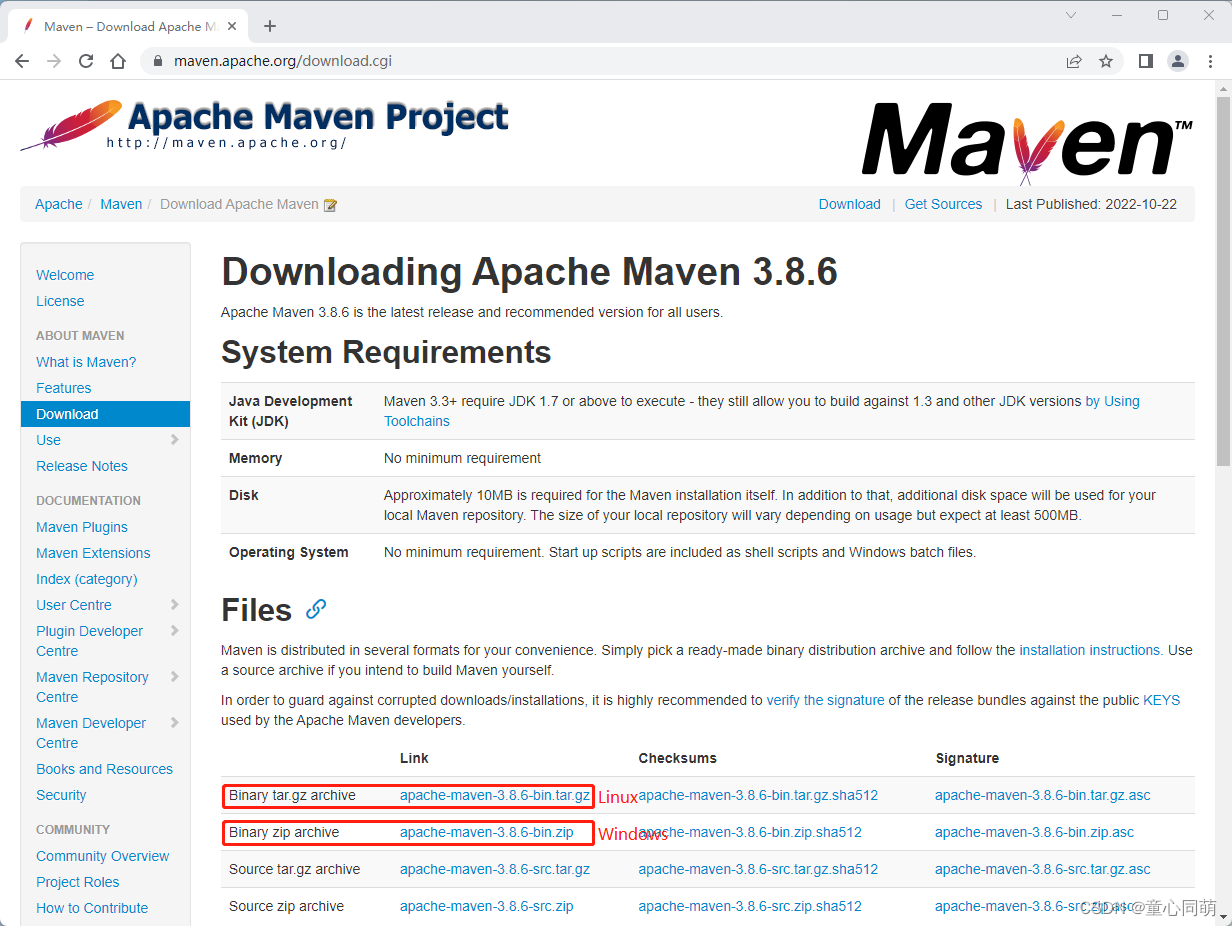Click the scrollbar down arrow
This screenshot has width=1232, height=926.
click(x=1223, y=917)
